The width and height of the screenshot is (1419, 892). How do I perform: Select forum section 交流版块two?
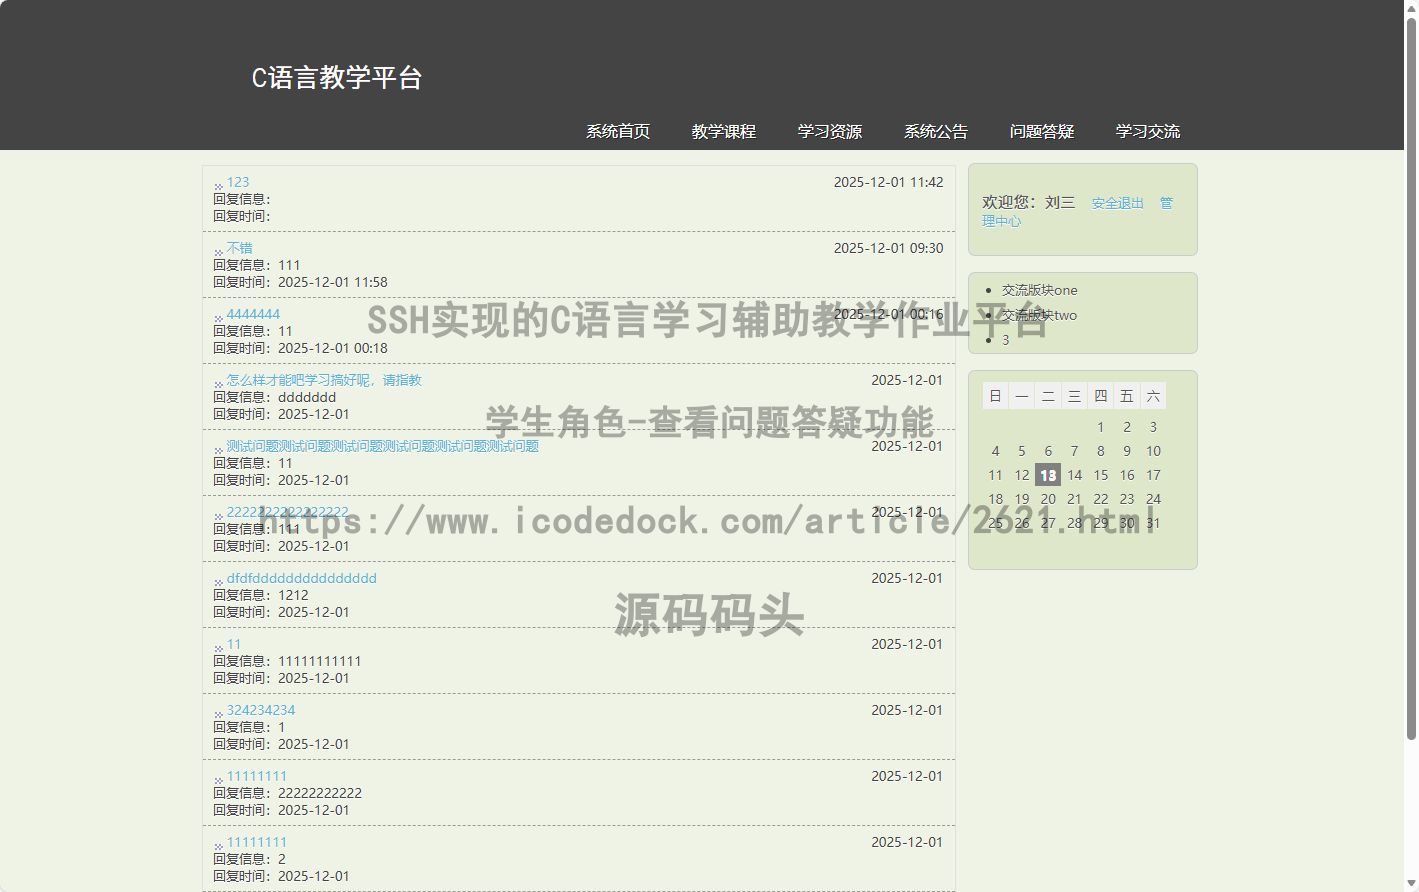[x=1039, y=315]
